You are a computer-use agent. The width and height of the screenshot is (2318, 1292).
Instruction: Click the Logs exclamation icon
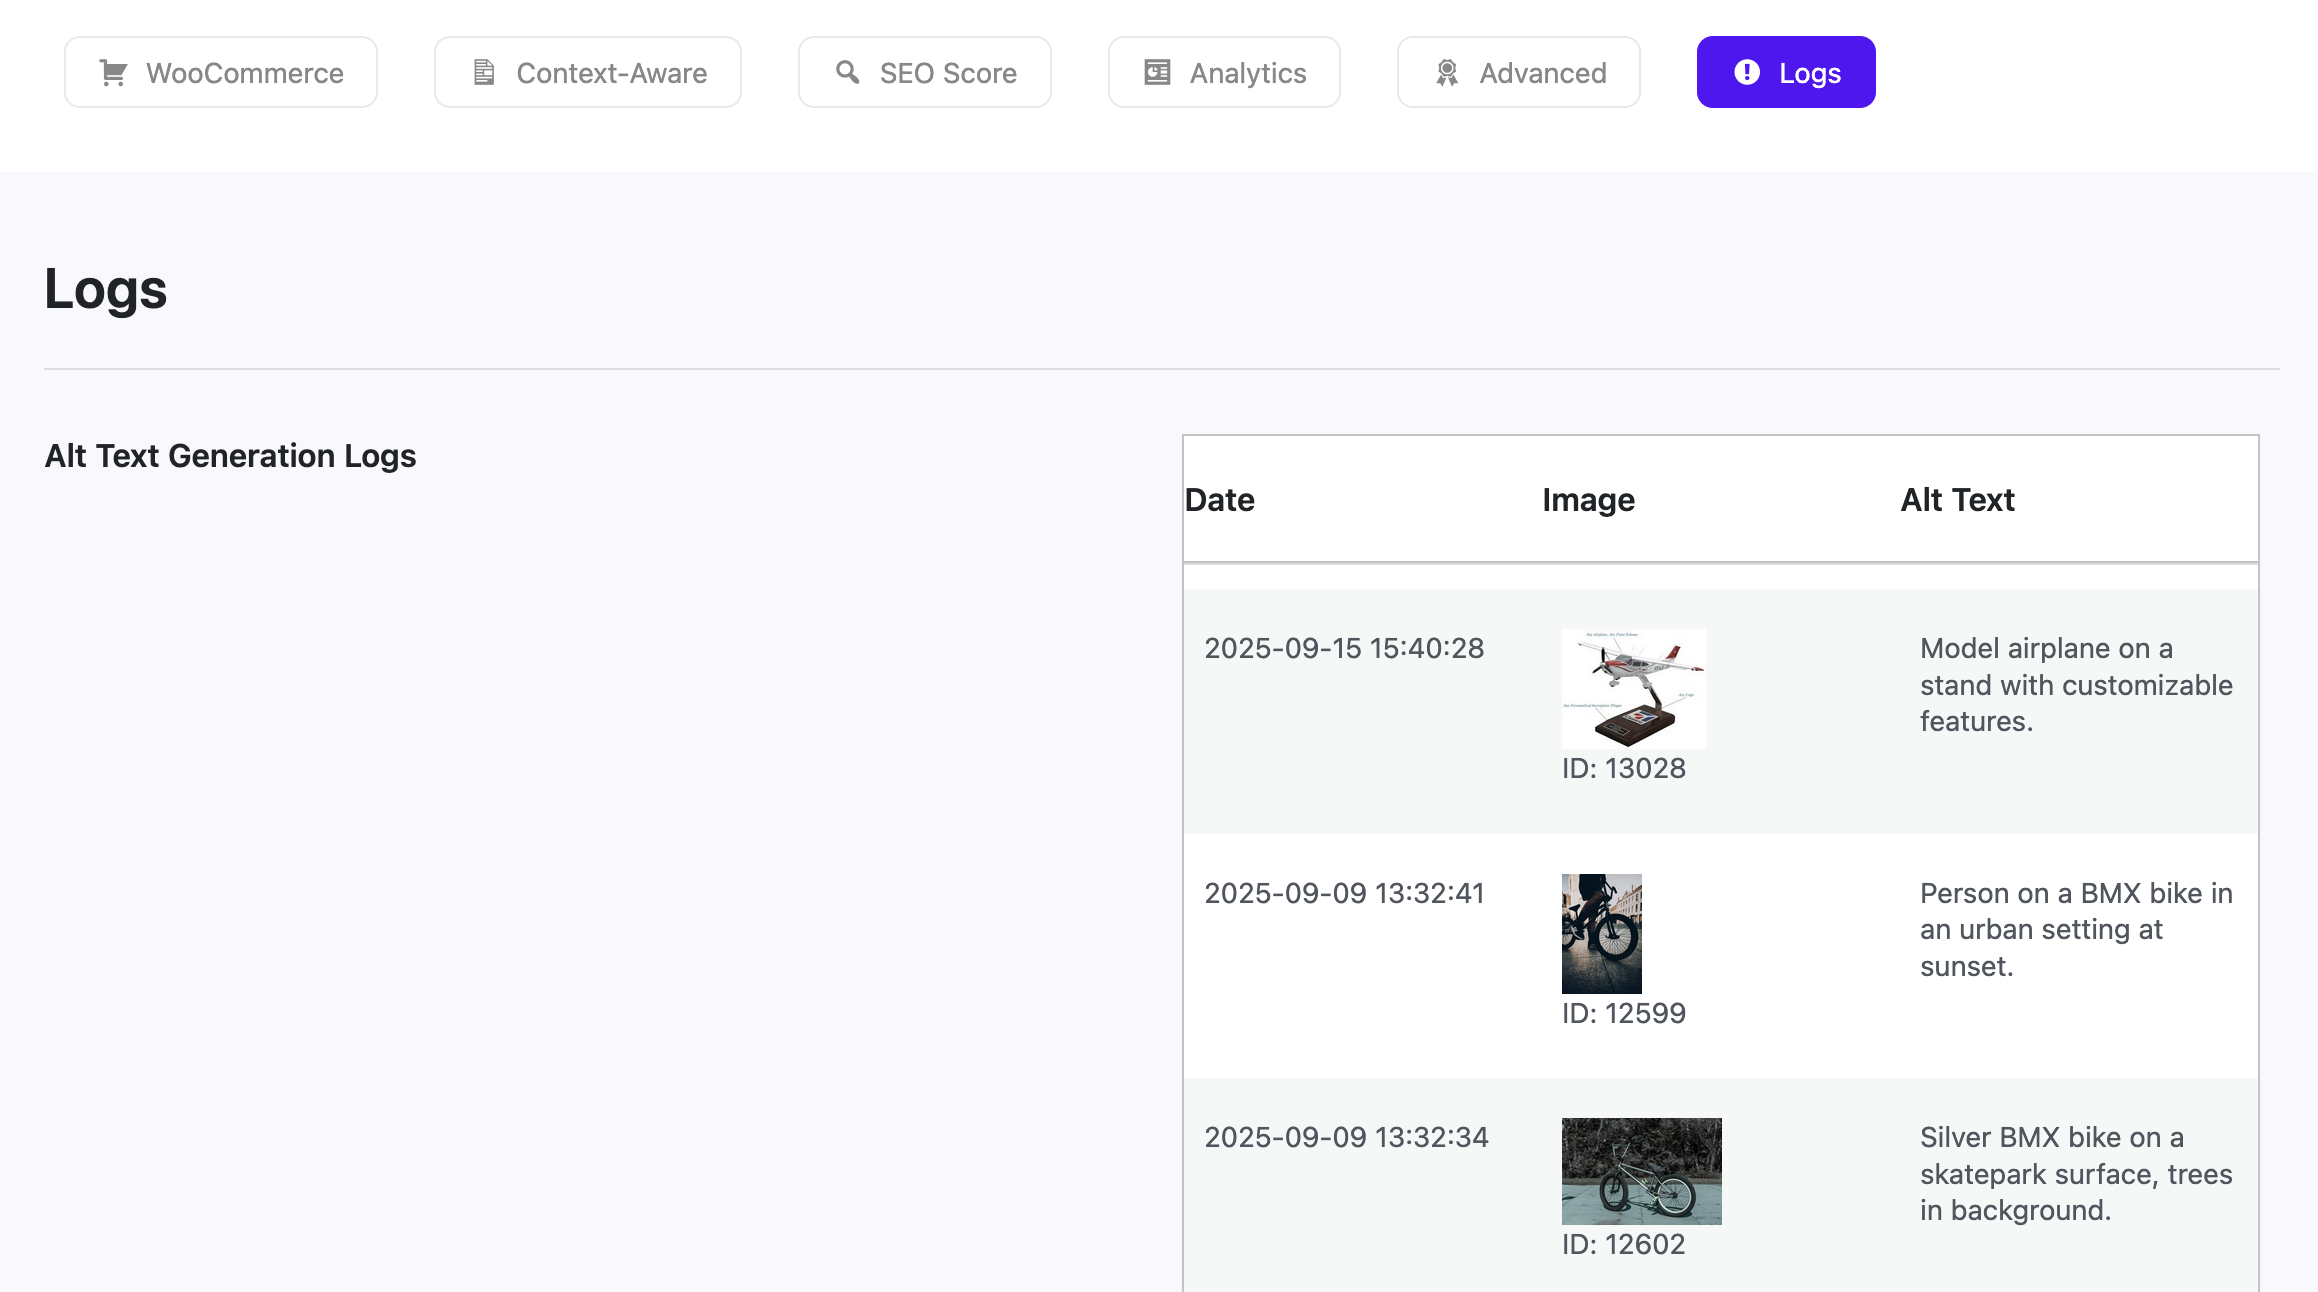tap(1747, 72)
